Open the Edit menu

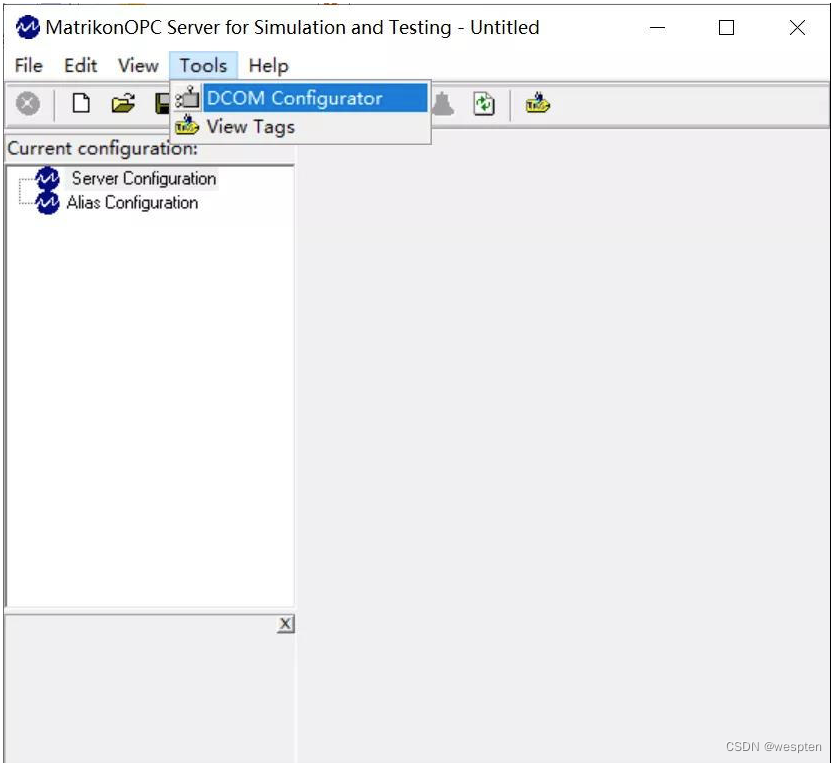pos(81,66)
